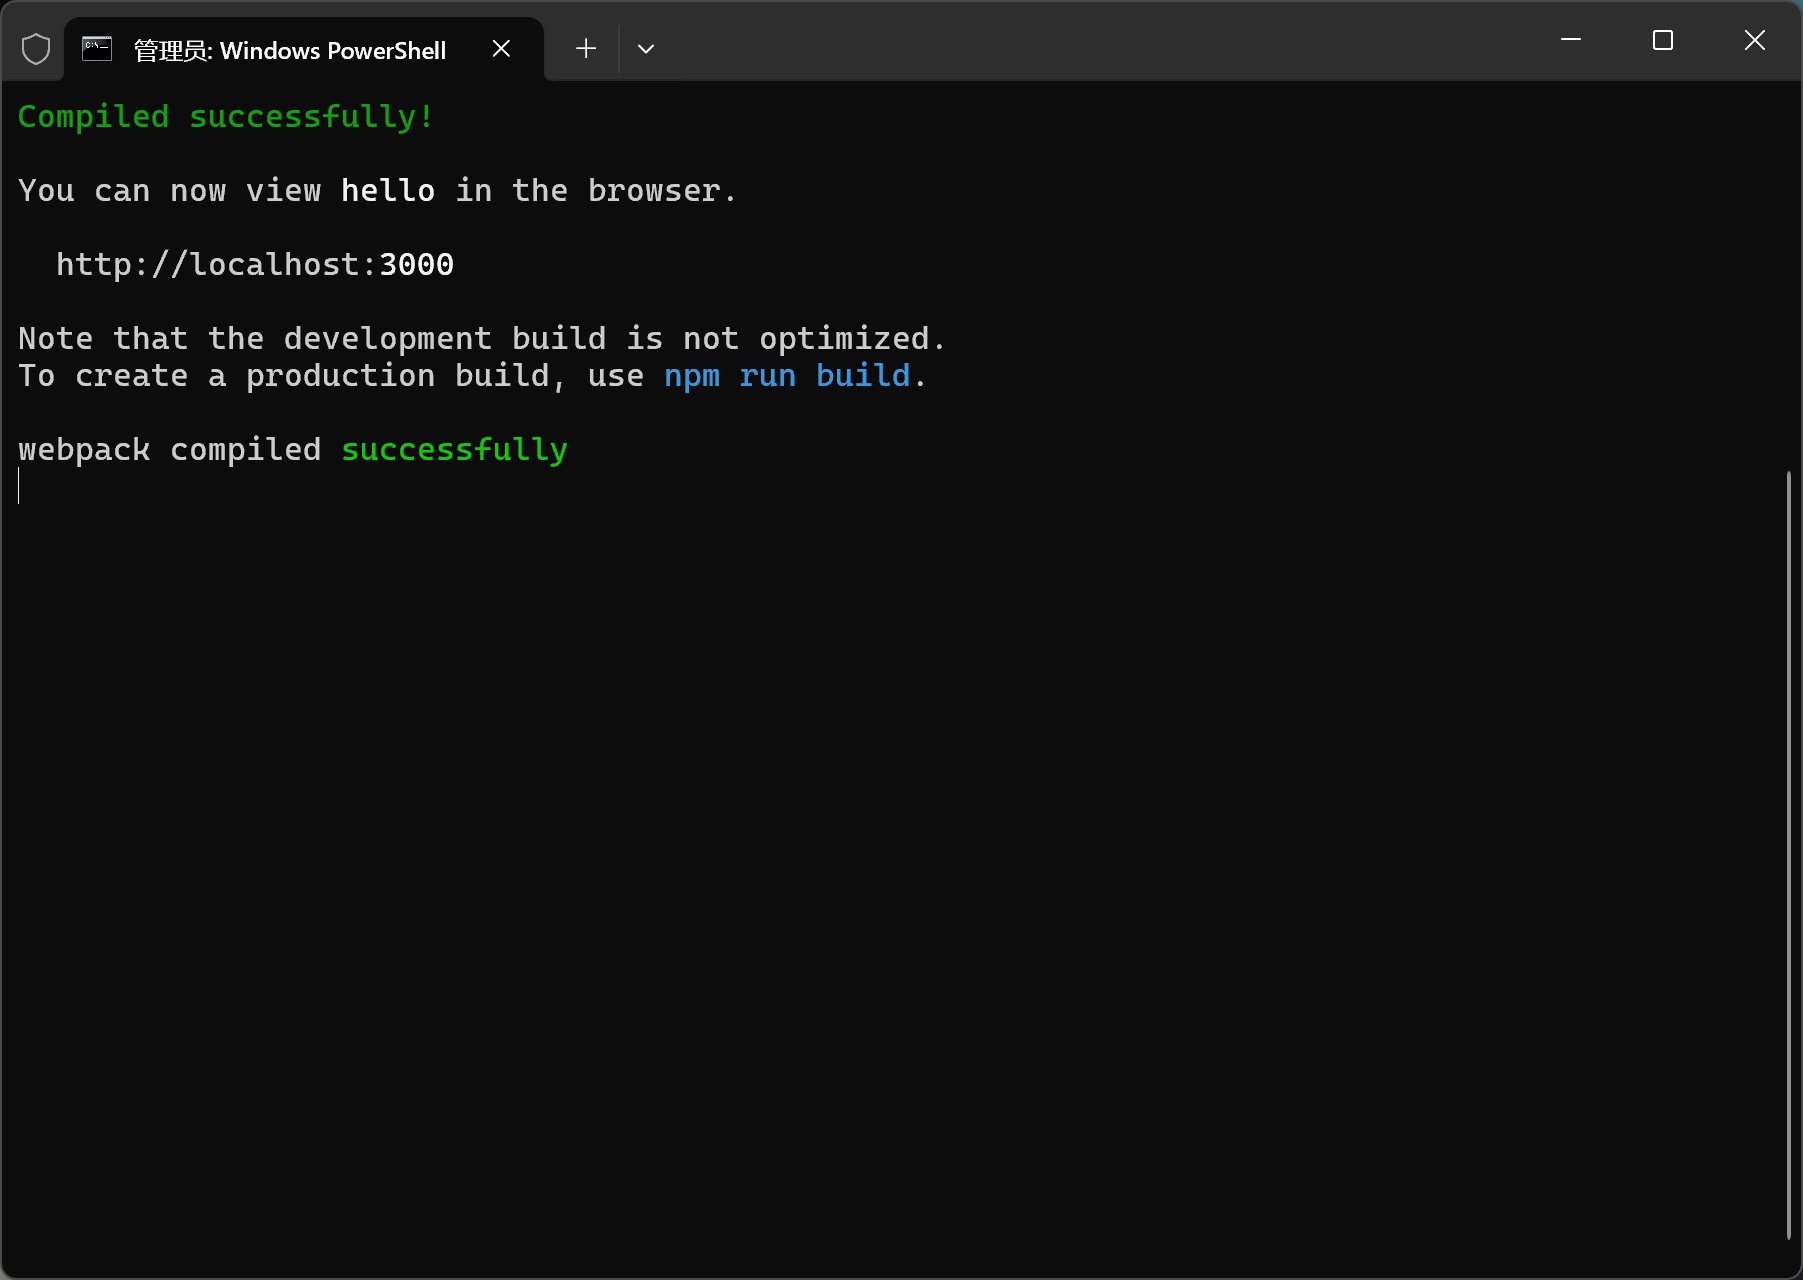Click the 'webpack compiled' text
1803x1280 pixels.
[170, 450]
